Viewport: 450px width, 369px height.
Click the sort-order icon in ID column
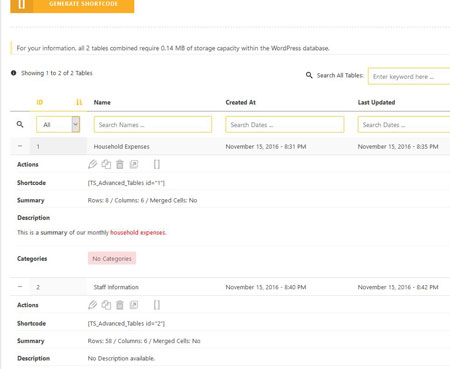coord(79,102)
